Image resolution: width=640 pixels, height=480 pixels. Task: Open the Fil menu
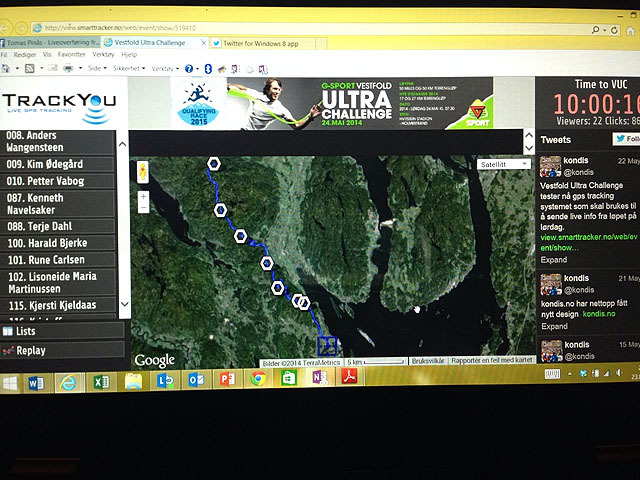(4, 54)
